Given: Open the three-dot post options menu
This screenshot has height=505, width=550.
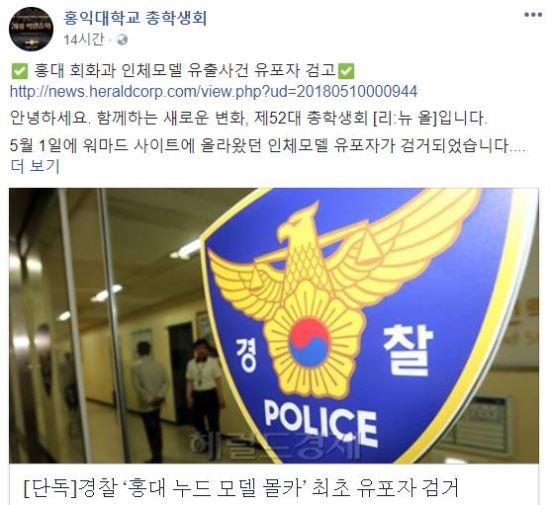Looking at the screenshot, I should pos(533,15).
